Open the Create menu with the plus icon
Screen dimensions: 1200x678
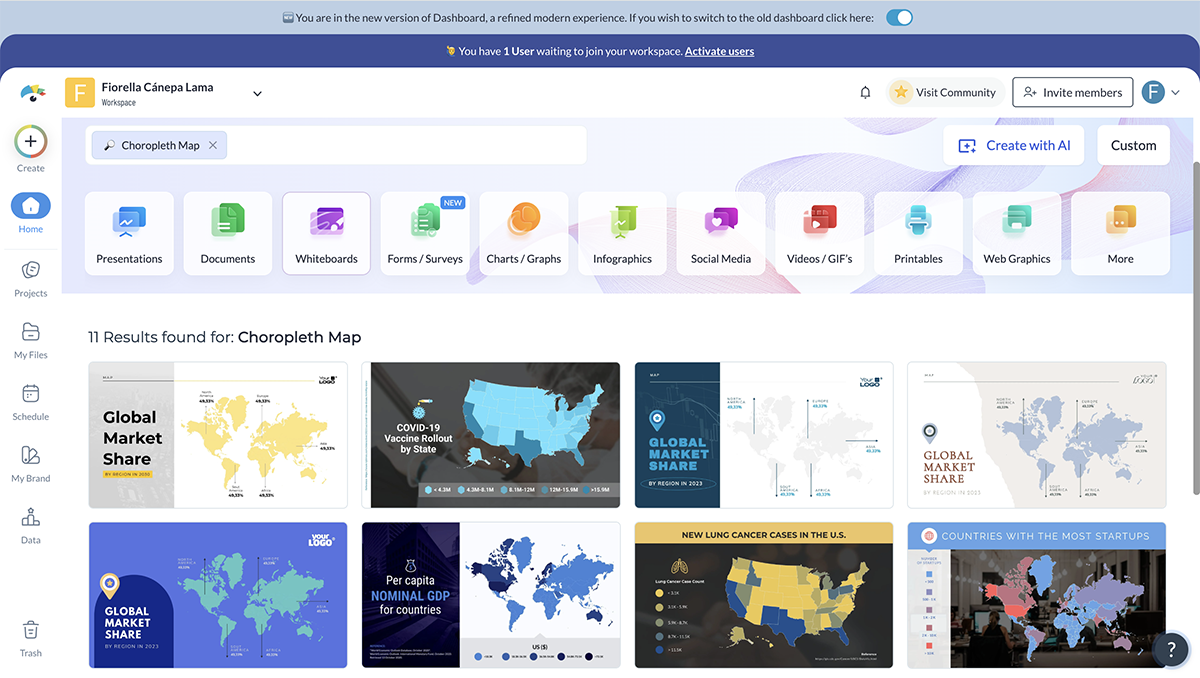[x=30, y=142]
